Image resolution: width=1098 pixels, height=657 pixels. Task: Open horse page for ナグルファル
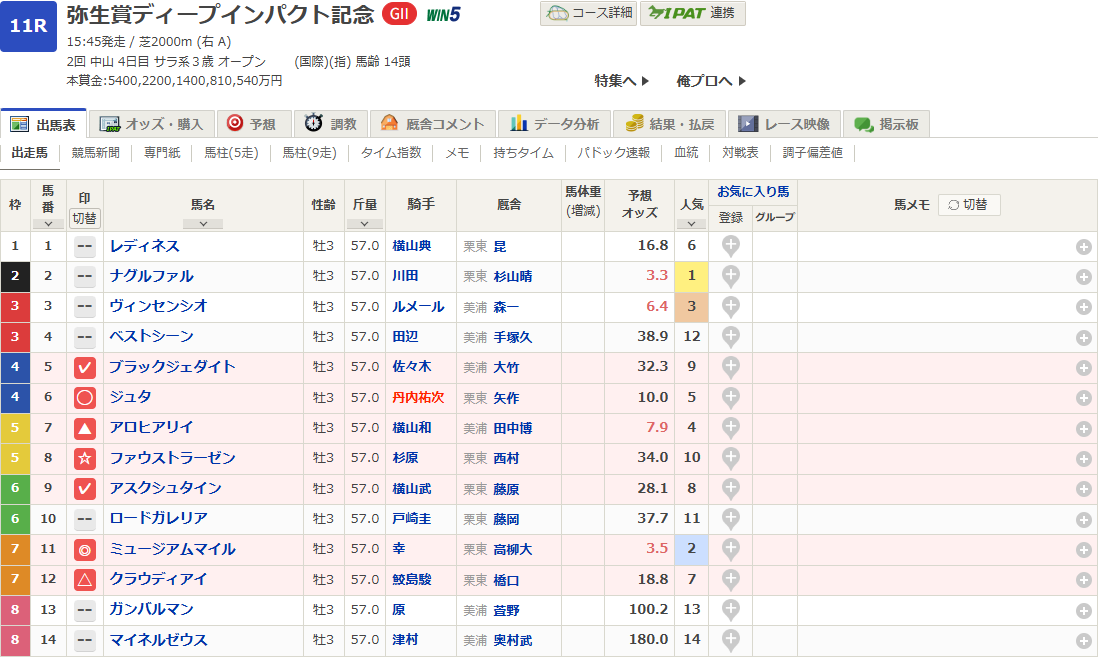click(x=152, y=276)
